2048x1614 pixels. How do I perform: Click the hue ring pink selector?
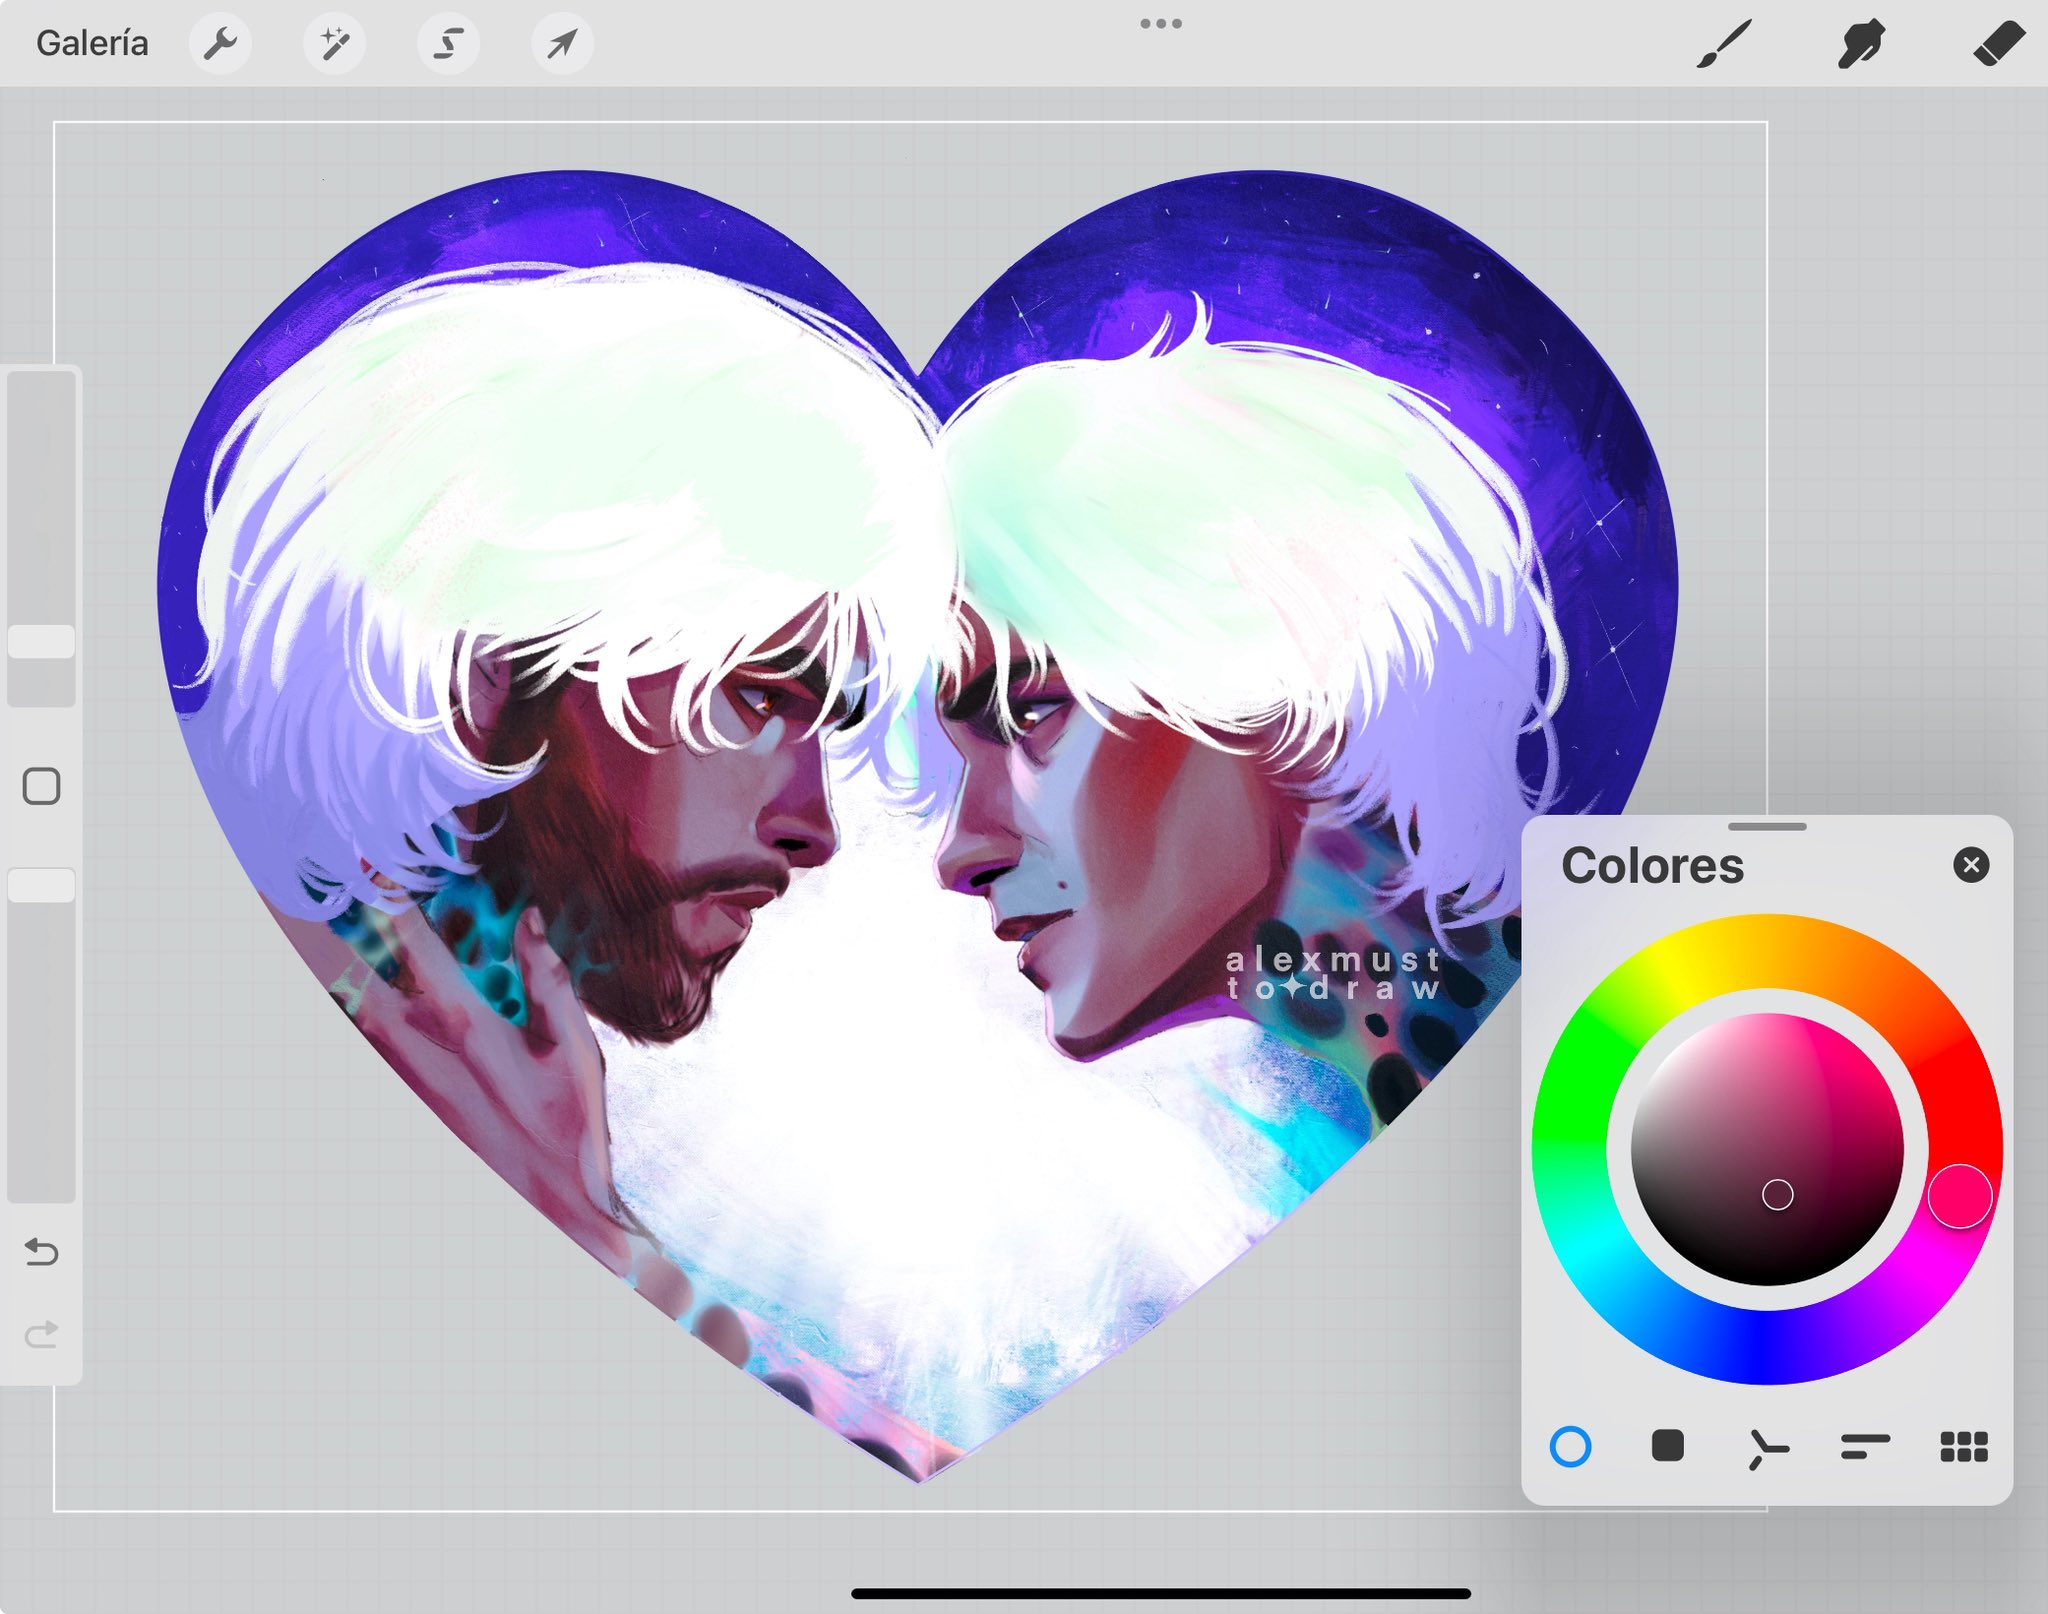(x=1959, y=1196)
